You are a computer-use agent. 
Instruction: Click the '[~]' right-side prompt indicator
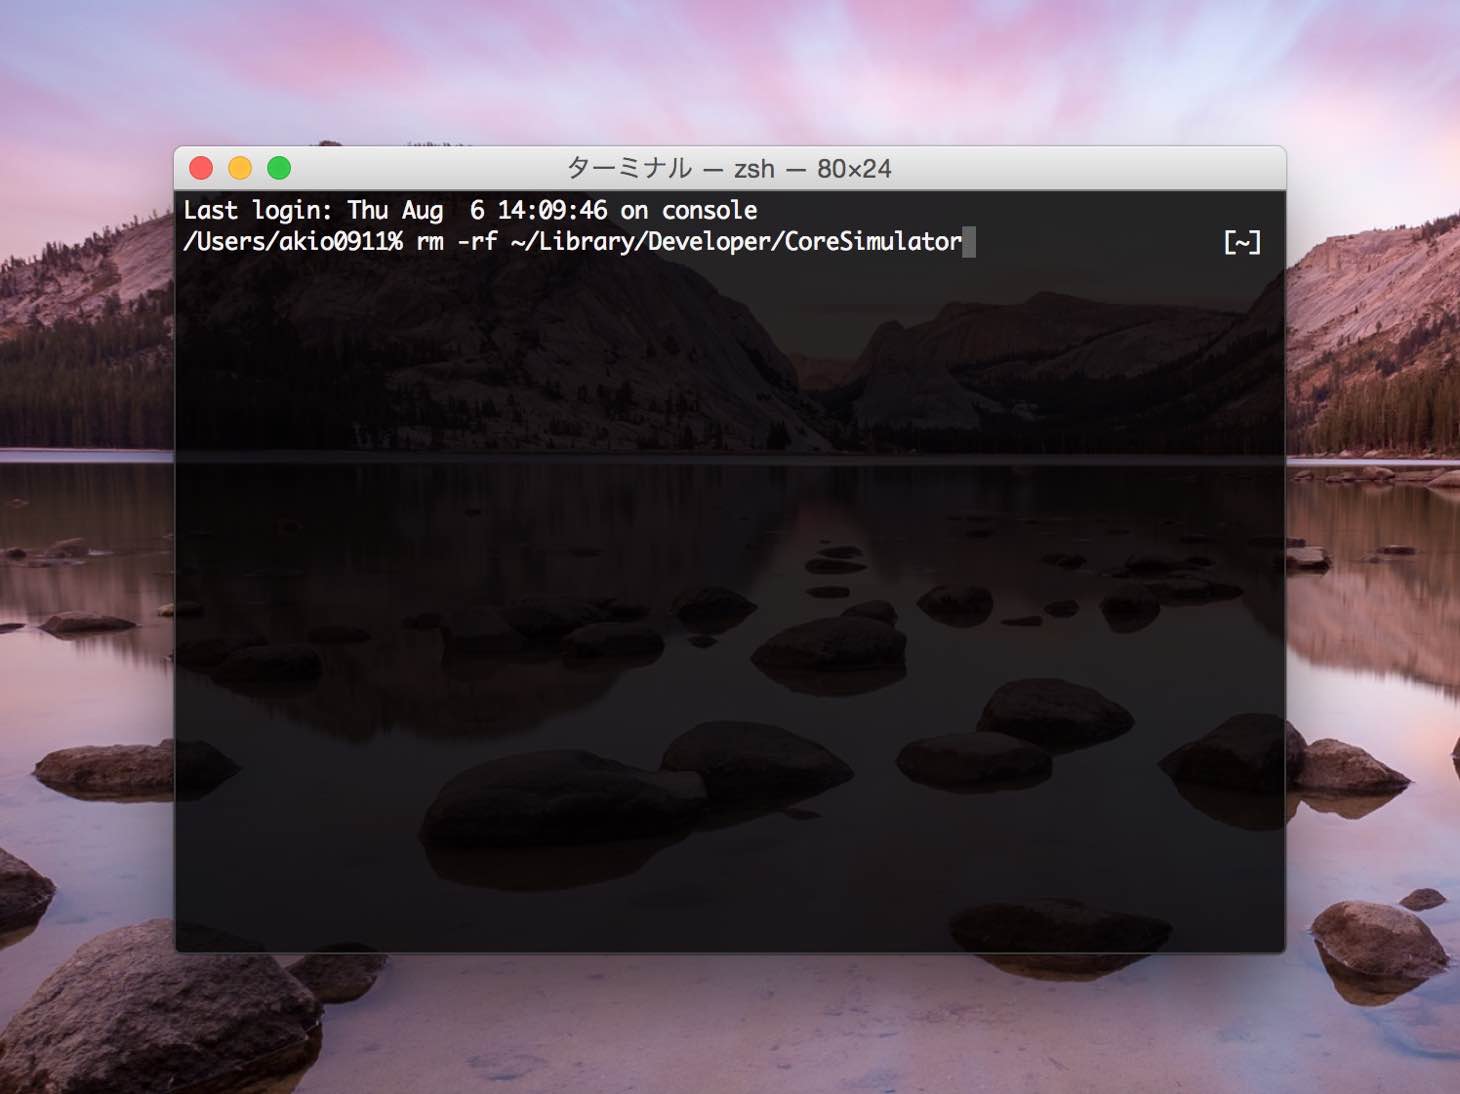coord(1242,242)
